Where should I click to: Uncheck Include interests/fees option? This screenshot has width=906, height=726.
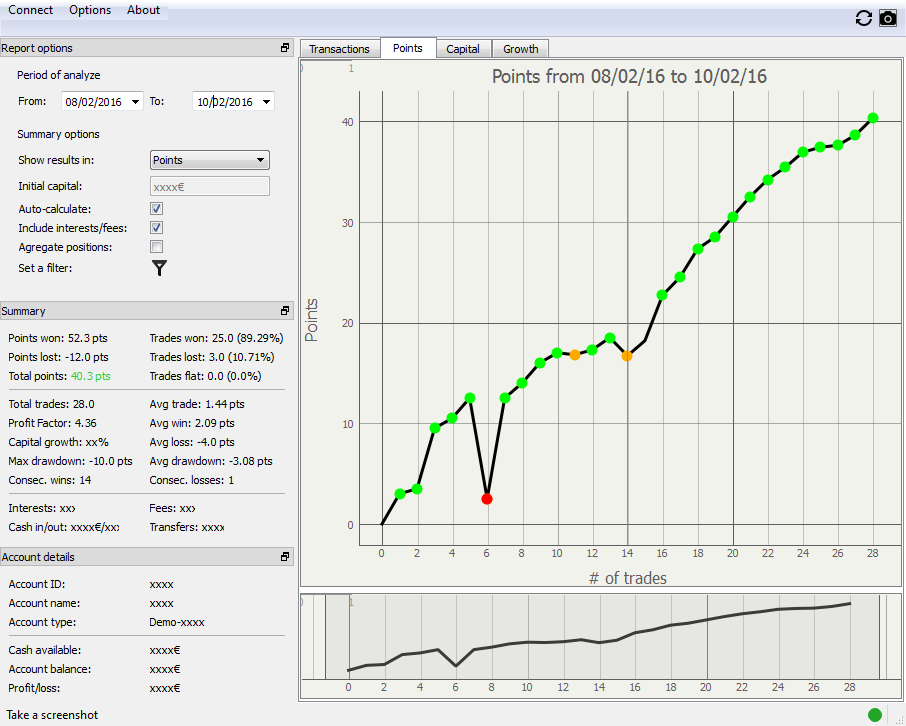(x=156, y=228)
